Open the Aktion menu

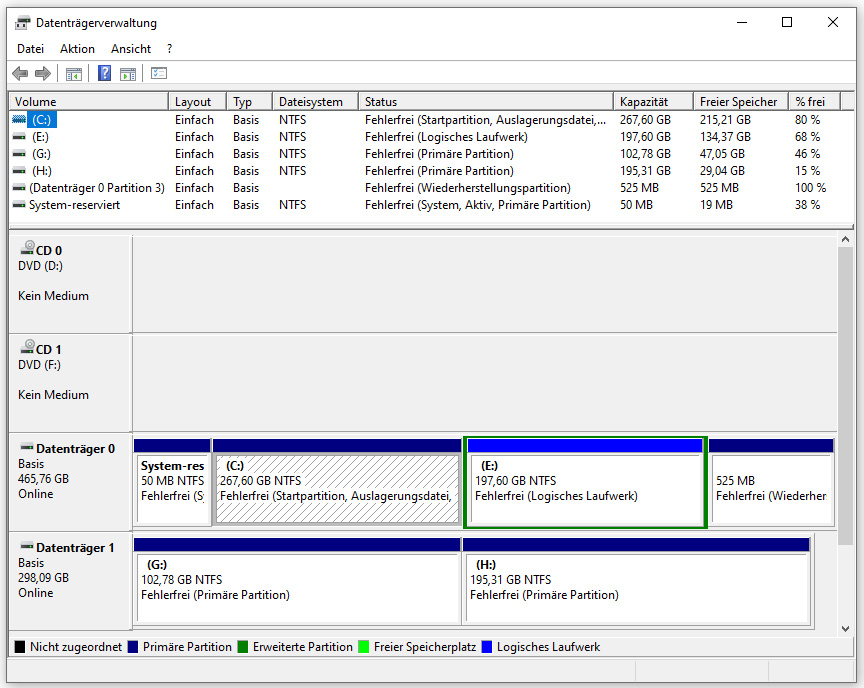[x=77, y=49]
